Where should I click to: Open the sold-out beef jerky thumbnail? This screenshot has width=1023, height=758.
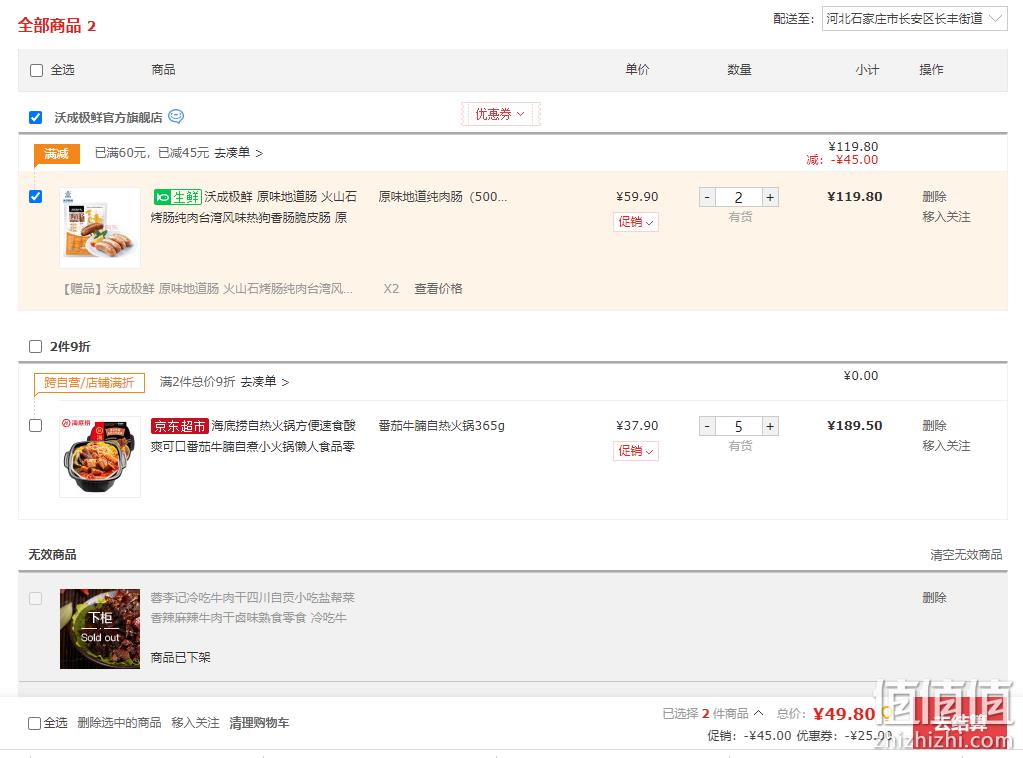pos(100,629)
